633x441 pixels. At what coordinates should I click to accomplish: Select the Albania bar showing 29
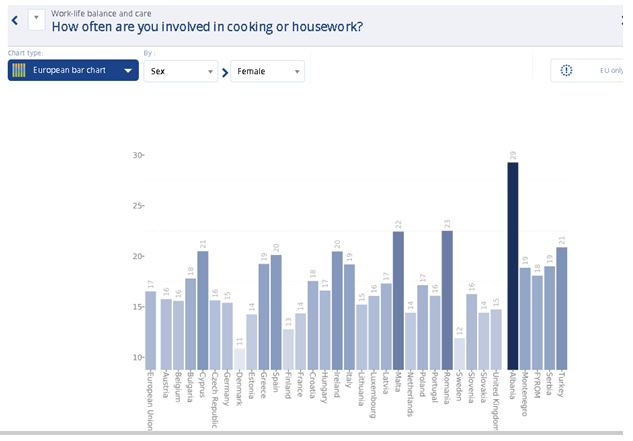point(513,265)
